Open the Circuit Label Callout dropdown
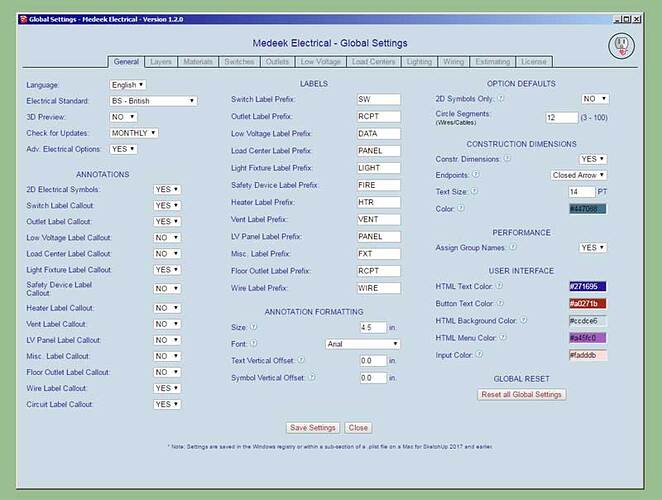The height and width of the screenshot is (500, 662). click(x=167, y=404)
